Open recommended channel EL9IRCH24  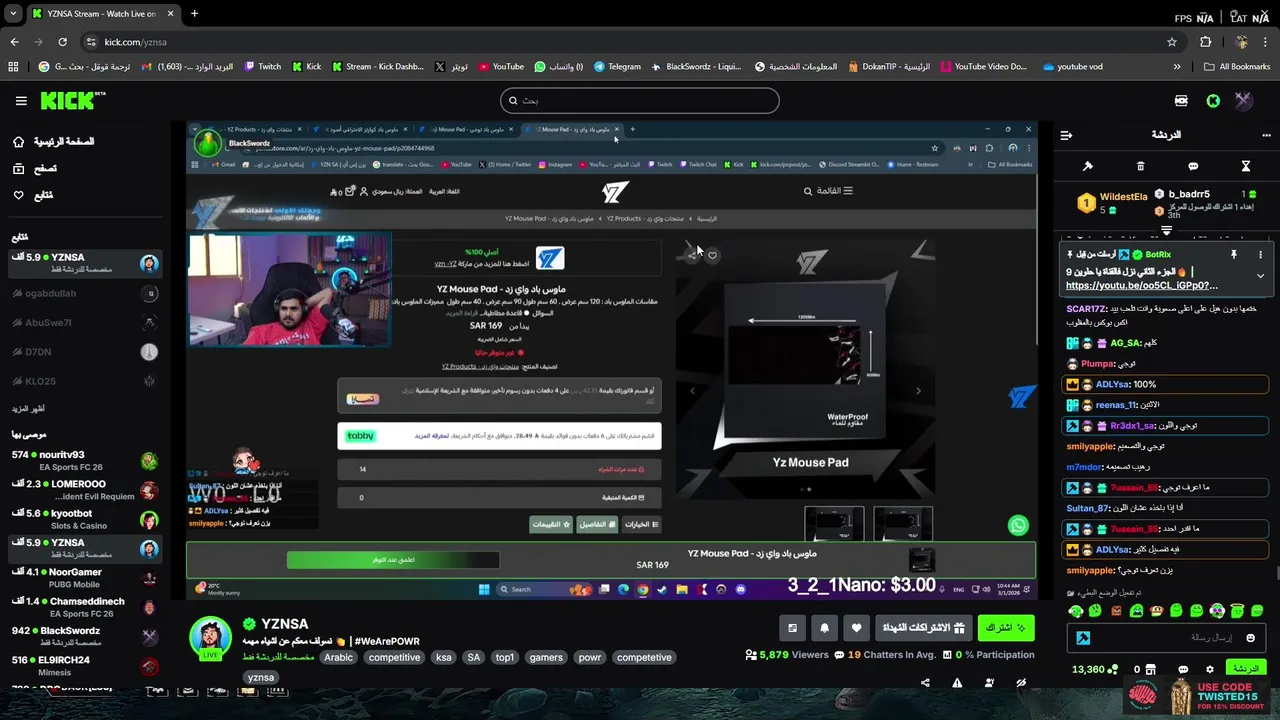pyautogui.click(x=84, y=666)
